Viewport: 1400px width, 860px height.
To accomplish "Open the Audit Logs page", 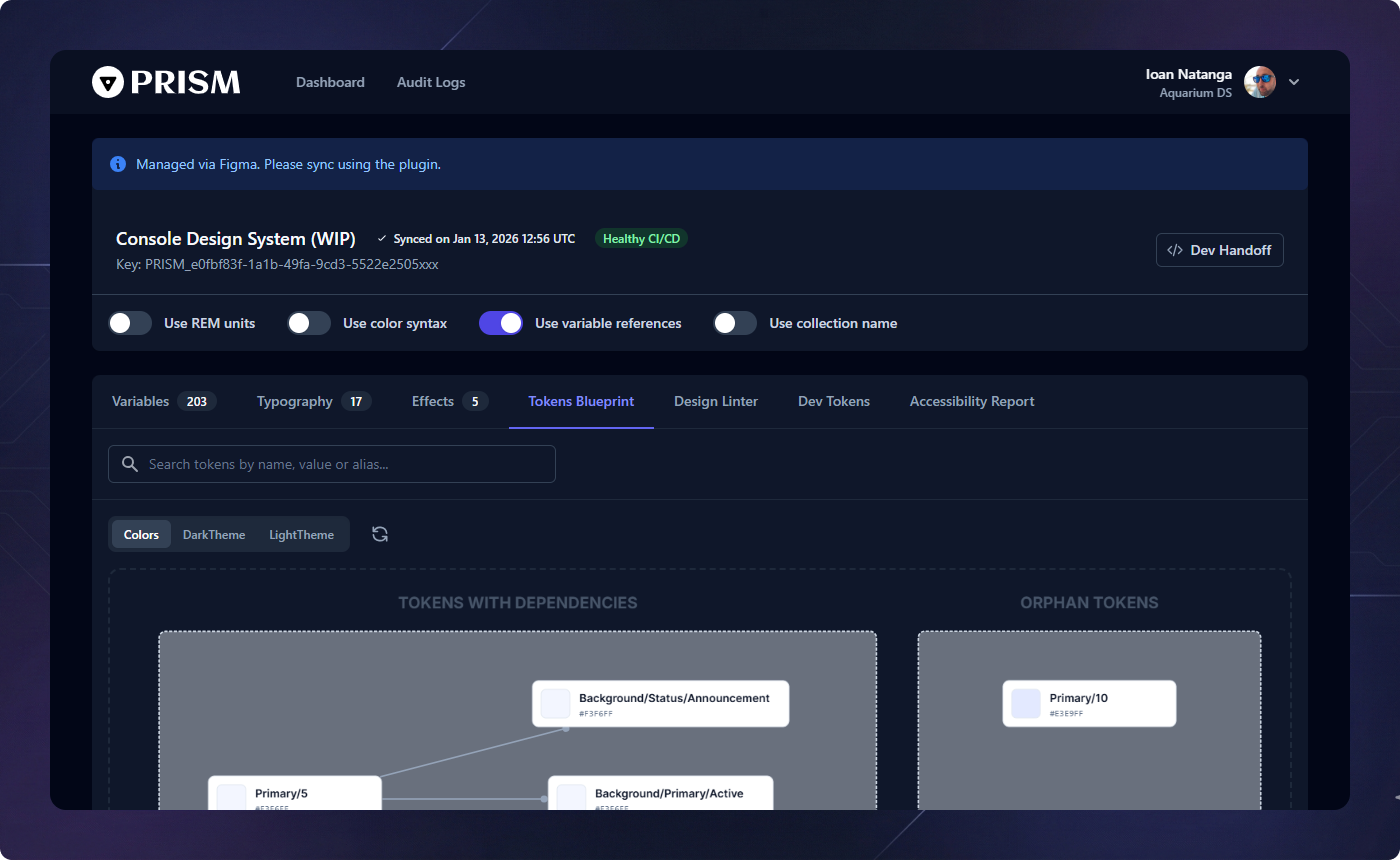I will click(x=431, y=82).
